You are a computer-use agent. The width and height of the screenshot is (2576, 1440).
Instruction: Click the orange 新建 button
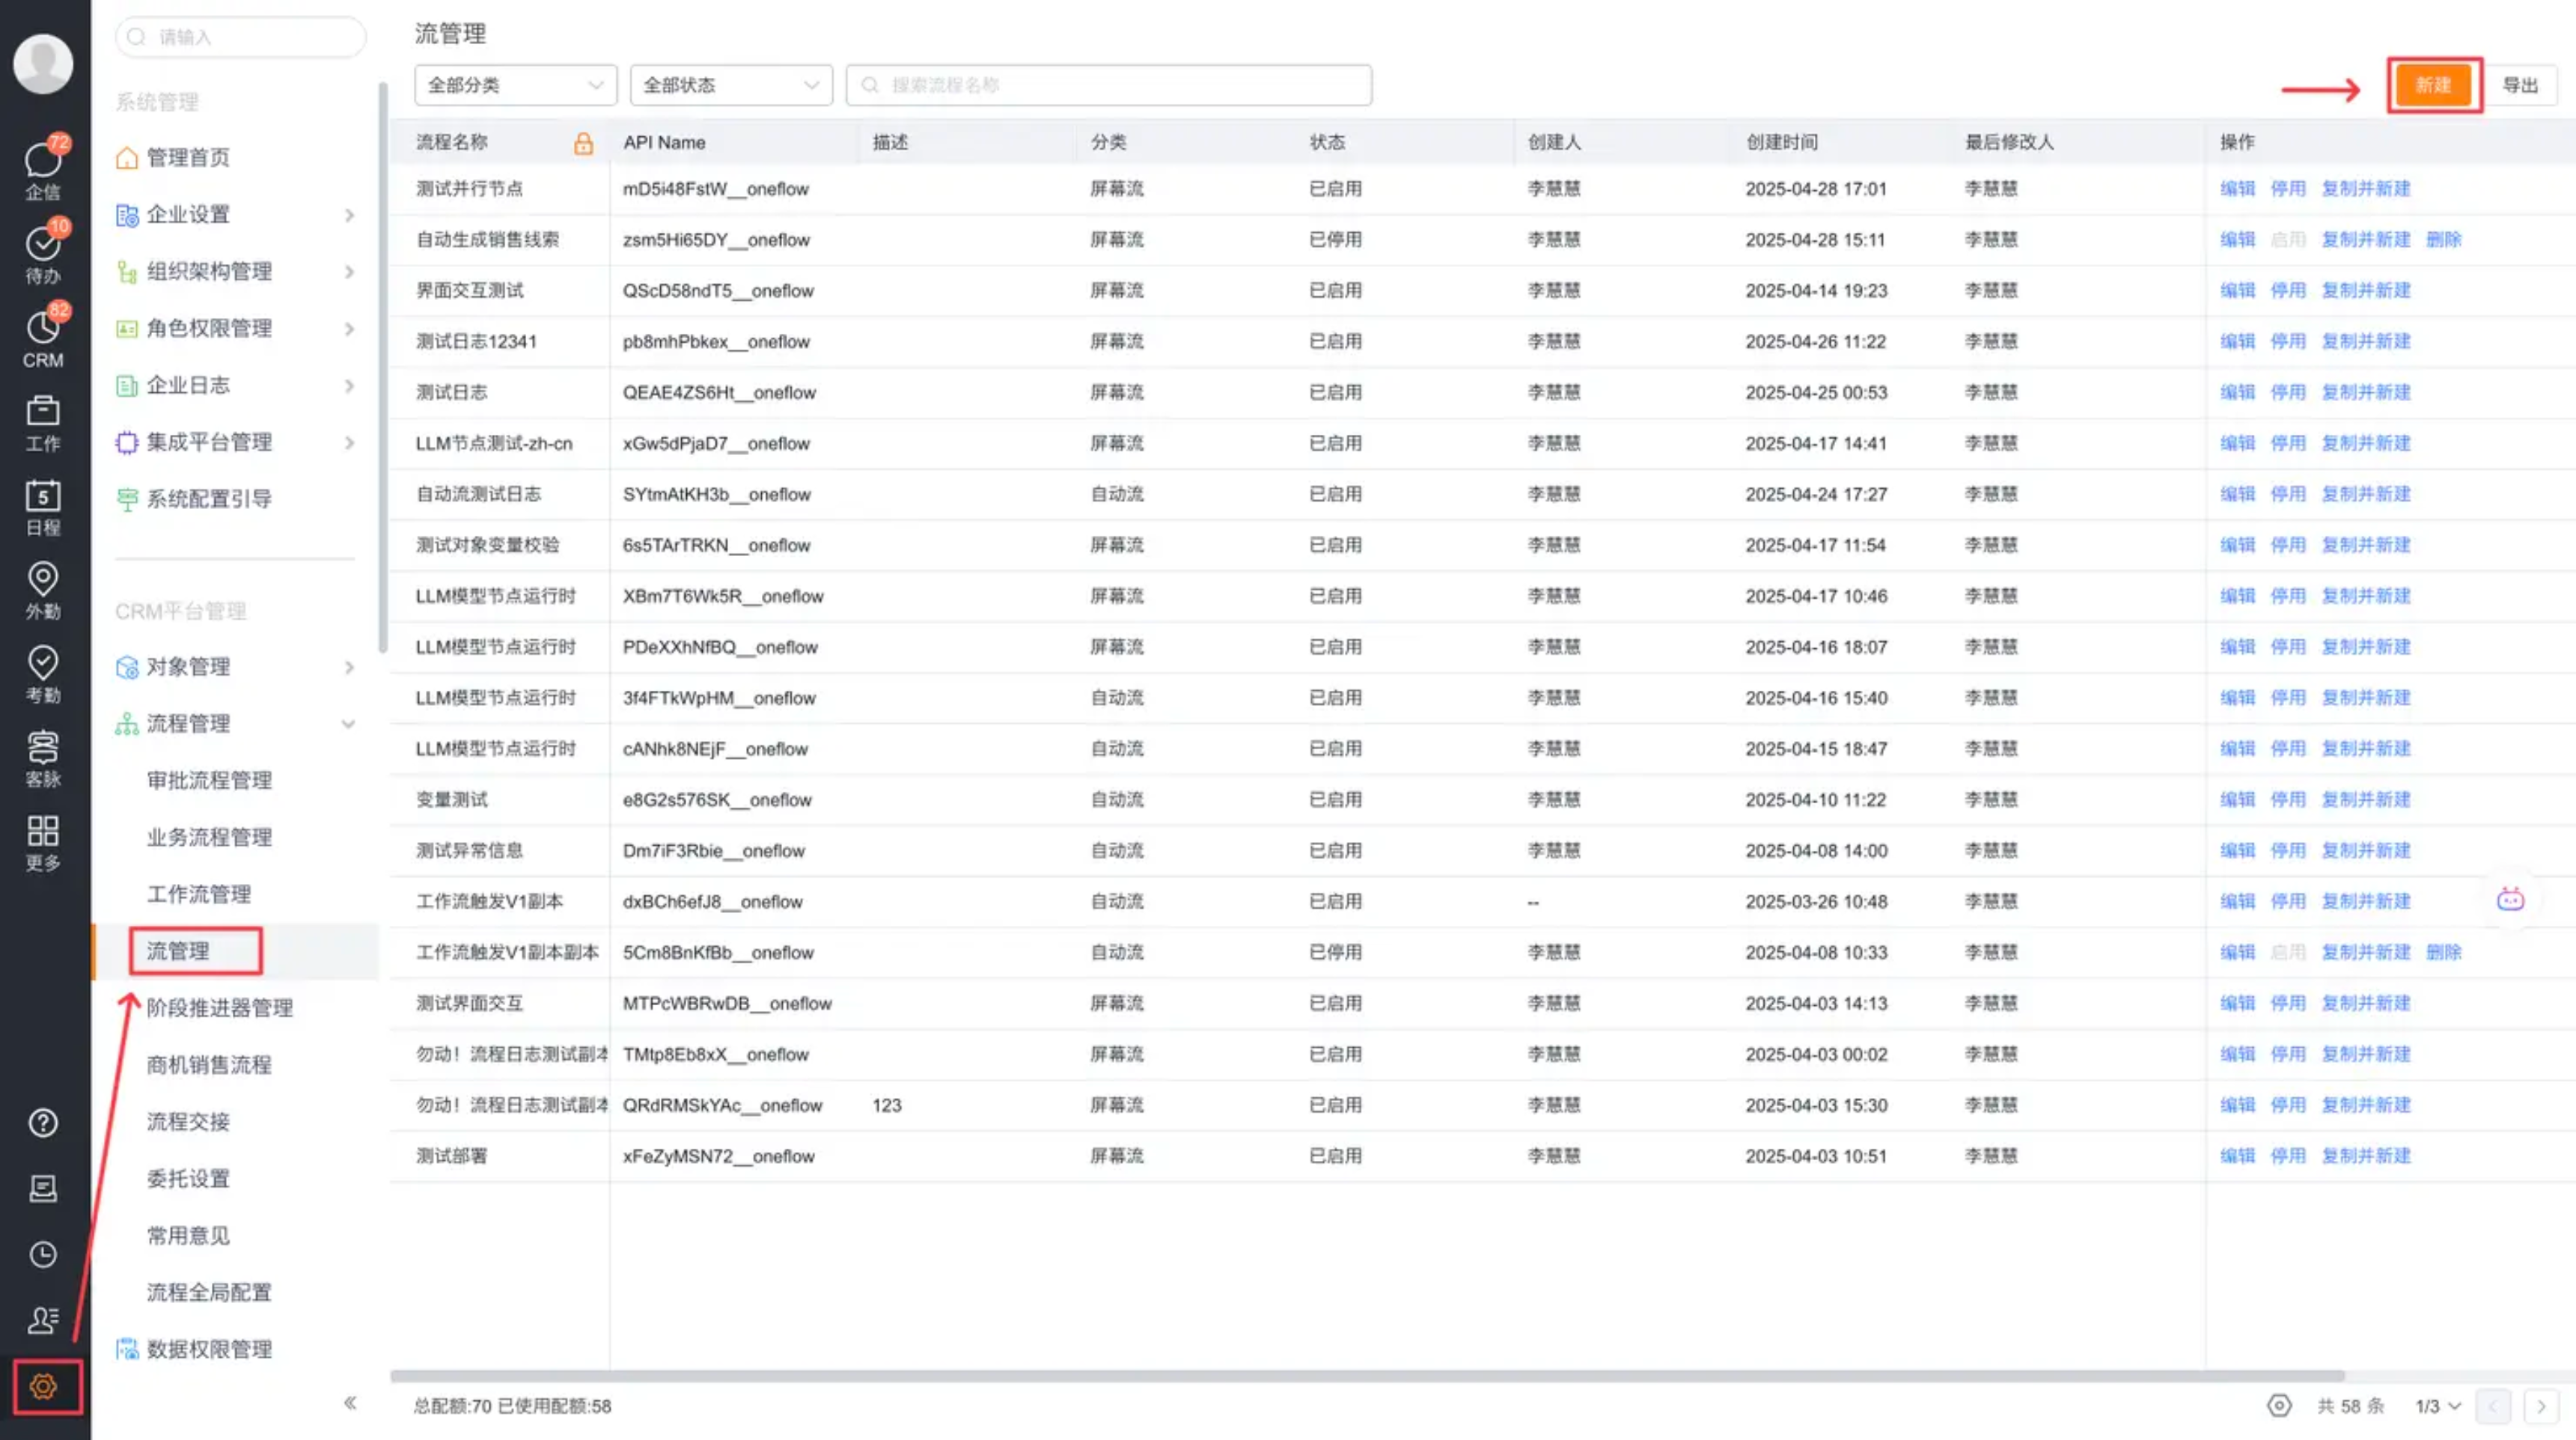(x=2432, y=85)
